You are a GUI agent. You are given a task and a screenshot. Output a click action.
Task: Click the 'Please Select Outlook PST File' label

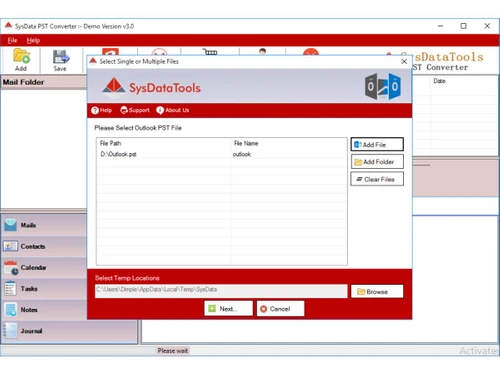tap(138, 128)
